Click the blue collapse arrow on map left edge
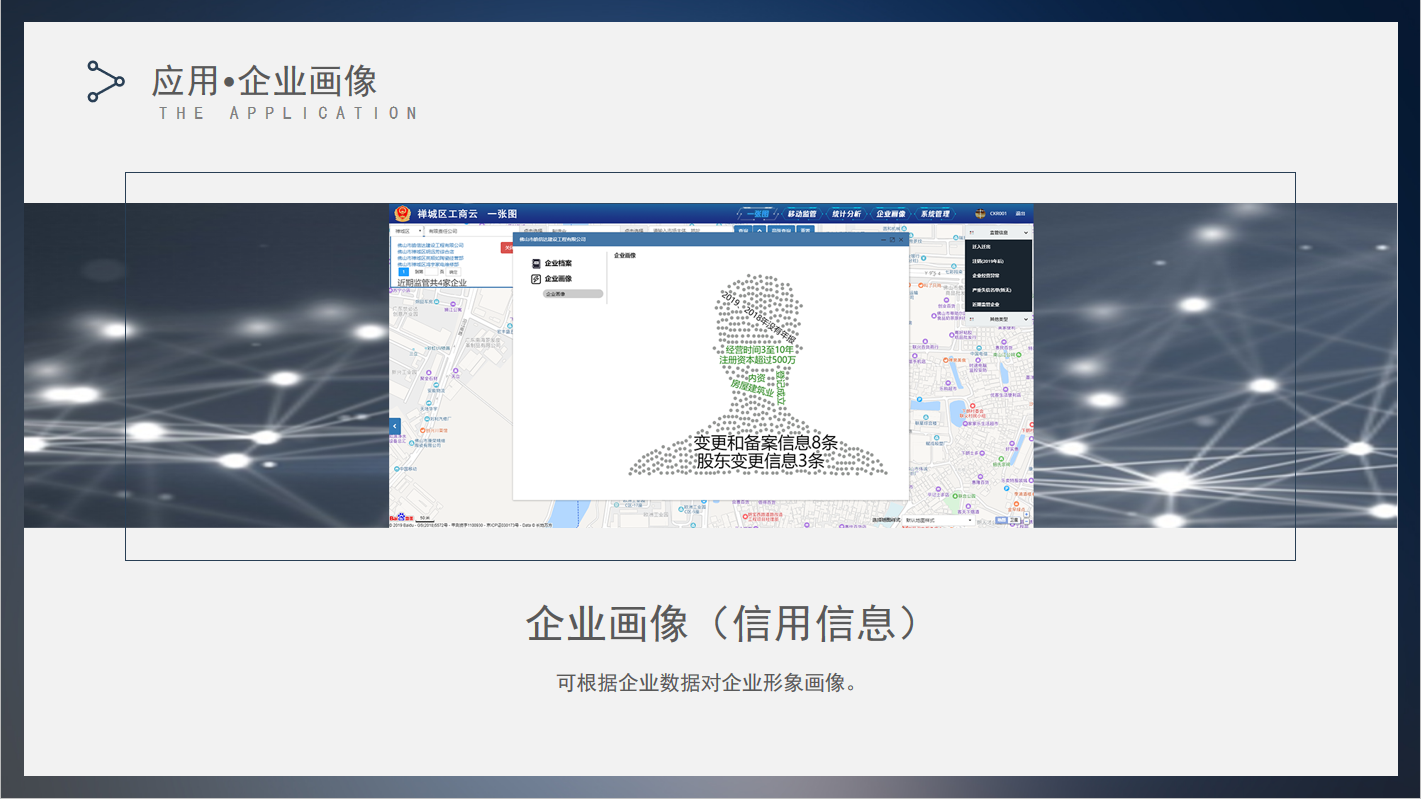1421x799 pixels. [x=395, y=427]
